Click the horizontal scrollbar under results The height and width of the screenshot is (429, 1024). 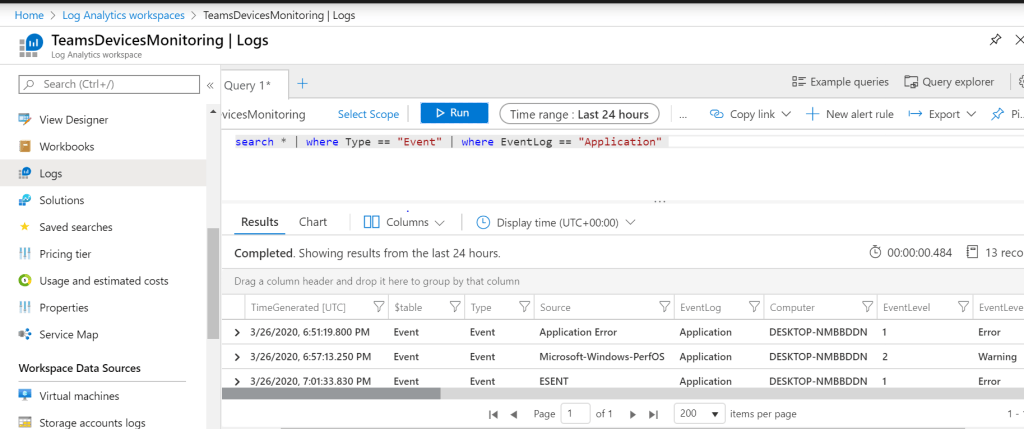point(330,394)
